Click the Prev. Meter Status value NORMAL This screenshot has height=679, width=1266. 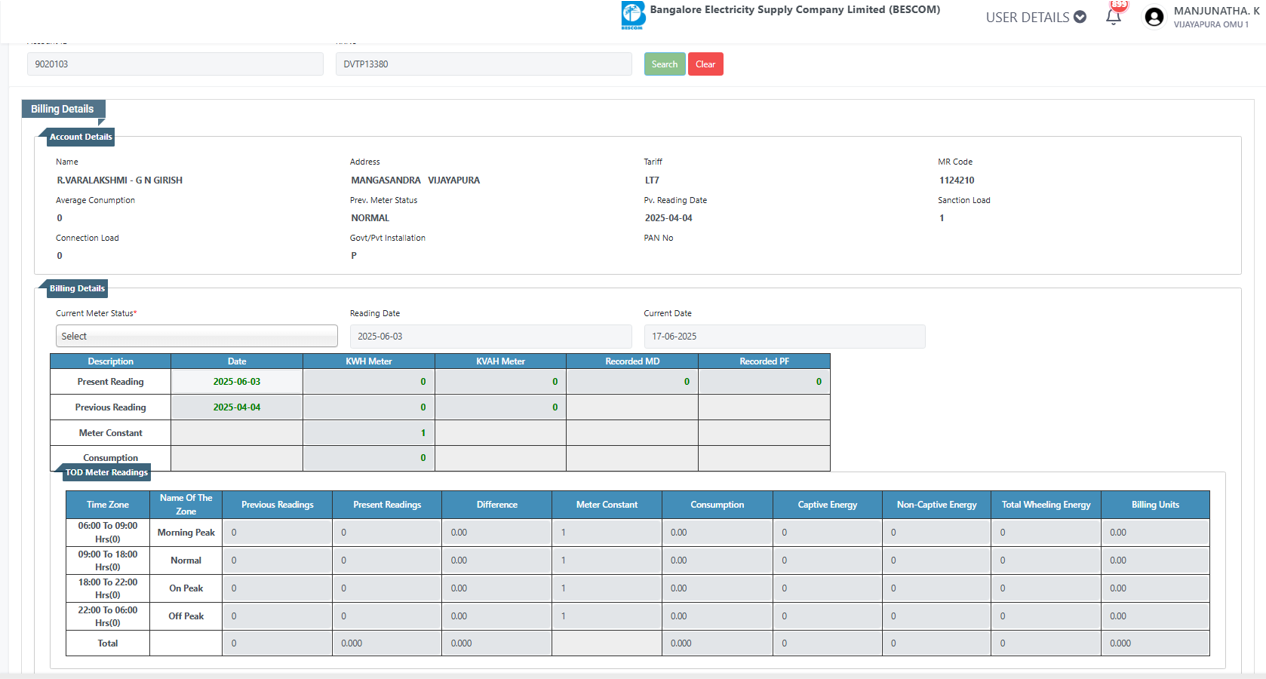click(x=370, y=218)
